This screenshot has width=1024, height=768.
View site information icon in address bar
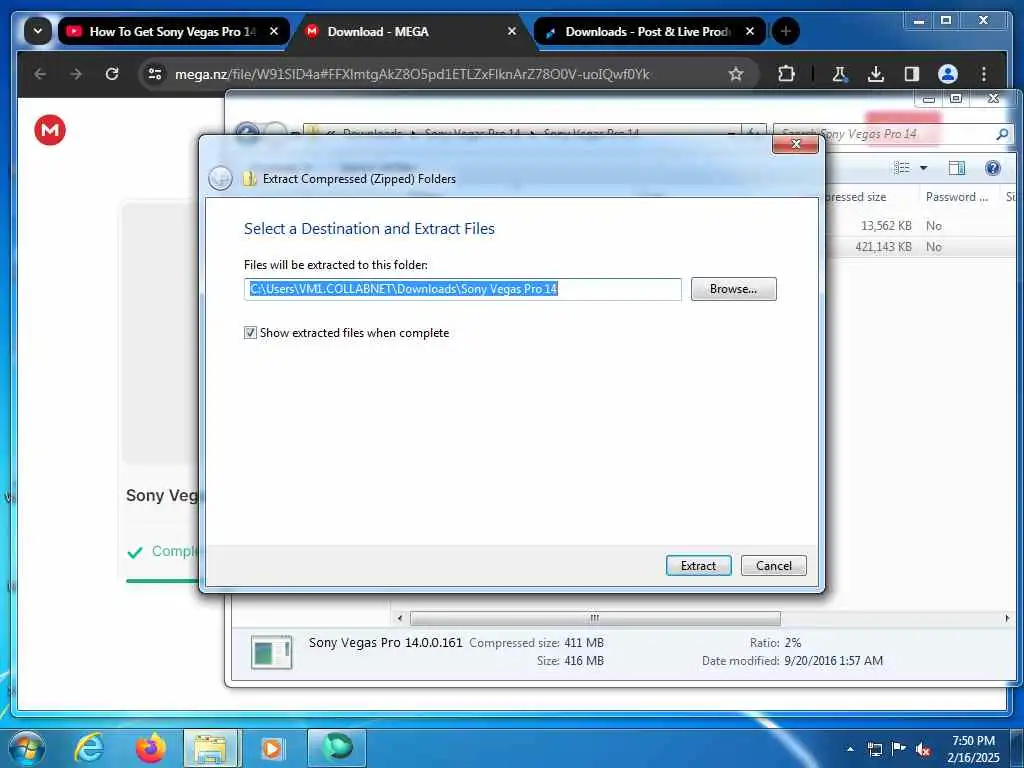tap(155, 74)
